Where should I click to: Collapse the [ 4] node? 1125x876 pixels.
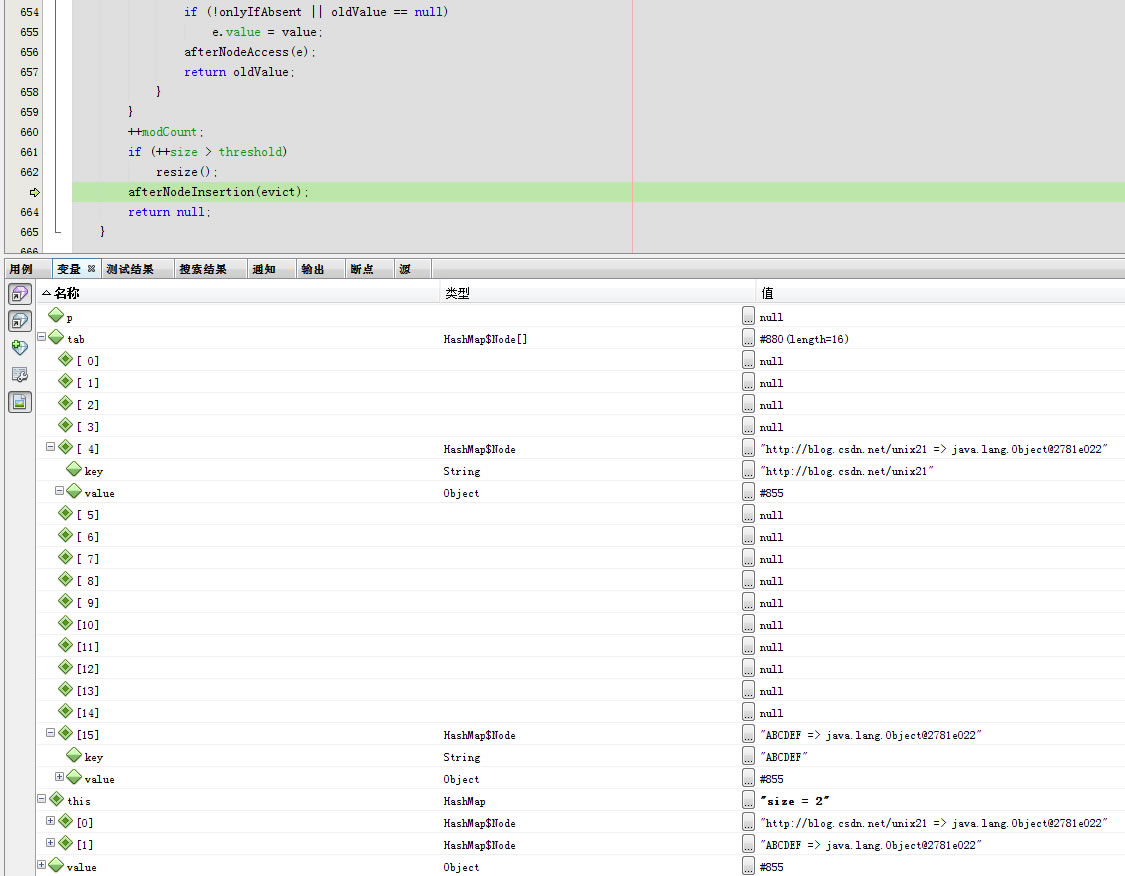pos(50,446)
